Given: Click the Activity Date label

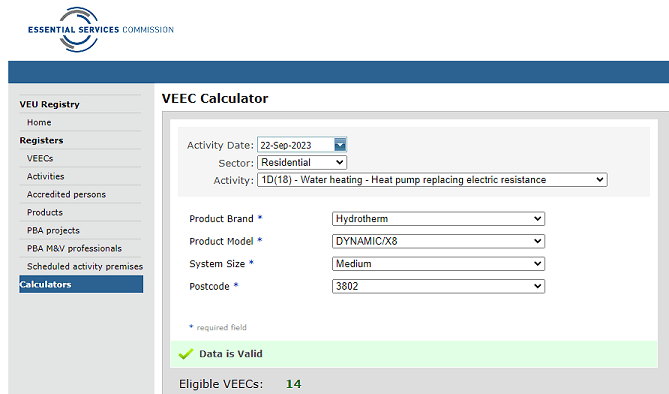Looking at the screenshot, I should pyautogui.click(x=220, y=145).
